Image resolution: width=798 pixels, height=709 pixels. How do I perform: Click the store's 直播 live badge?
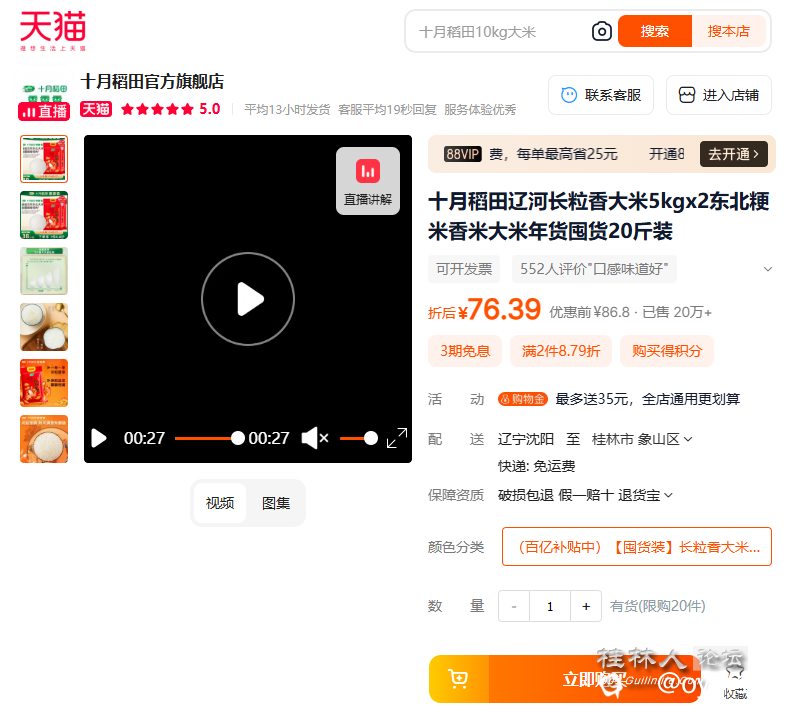pyautogui.click(x=43, y=111)
